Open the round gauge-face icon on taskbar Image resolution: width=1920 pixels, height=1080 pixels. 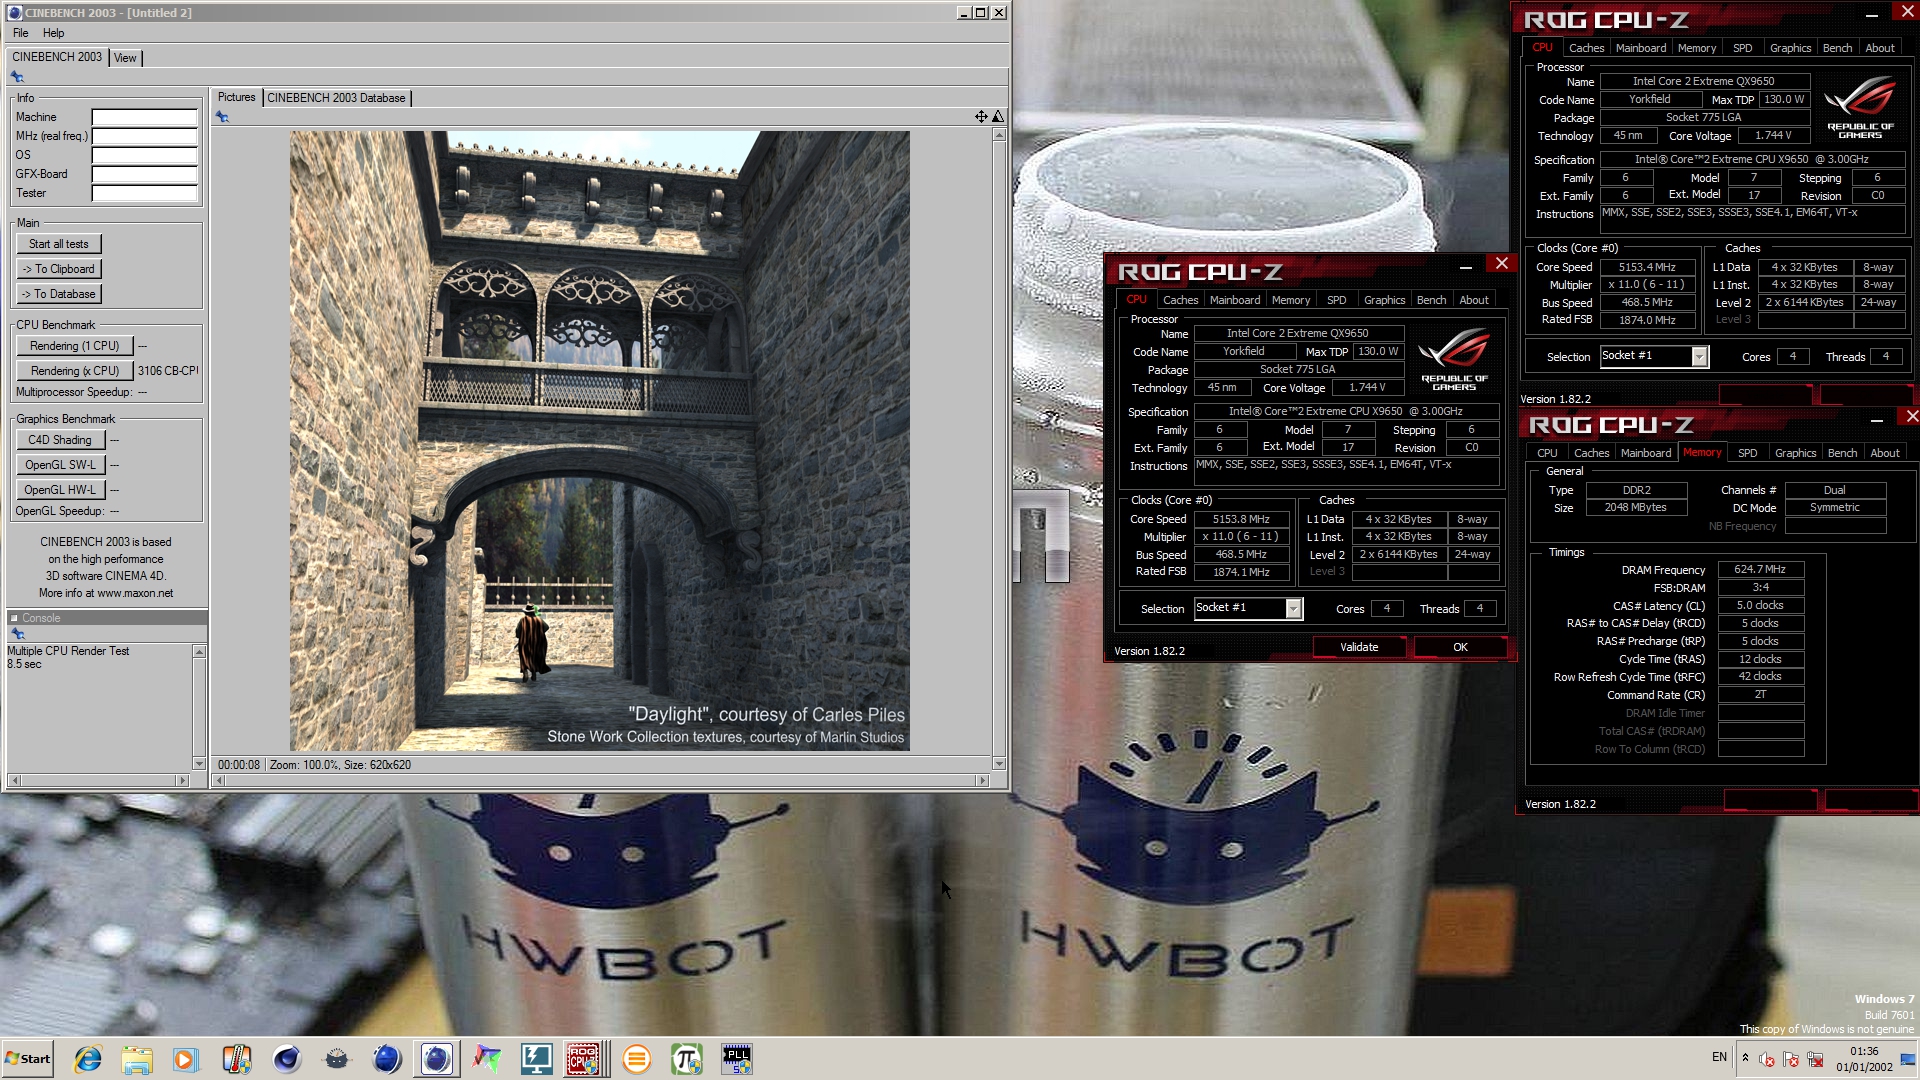pos(337,1059)
